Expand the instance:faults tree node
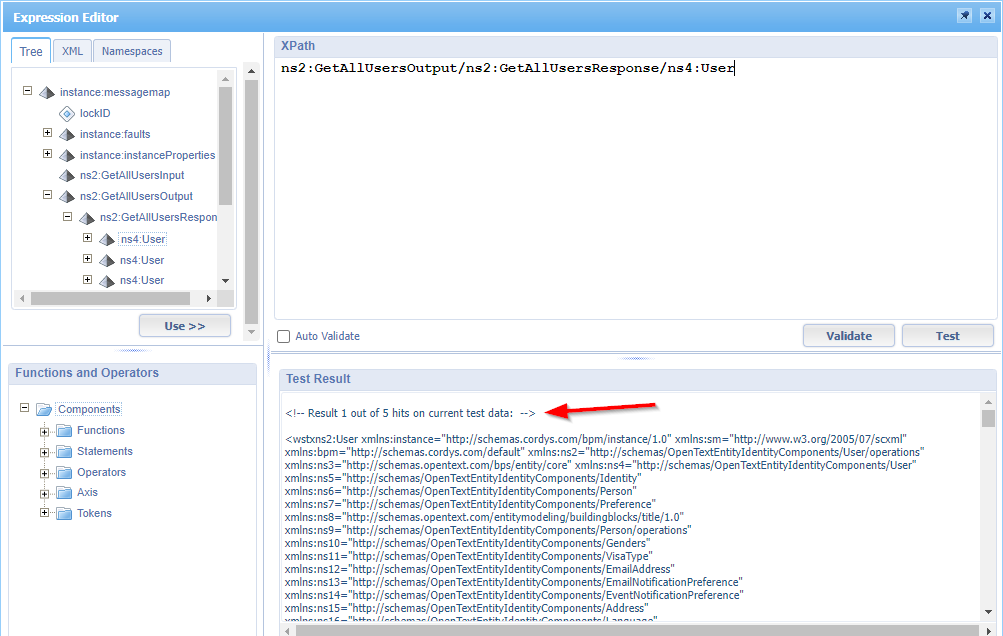Image resolution: width=1003 pixels, height=636 pixels. coord(47,133)
